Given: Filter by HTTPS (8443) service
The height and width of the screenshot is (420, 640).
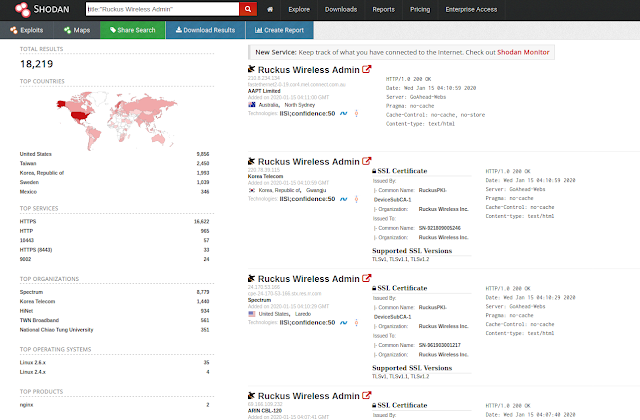Looking at the screenshot, I should [x=36, y=249].
